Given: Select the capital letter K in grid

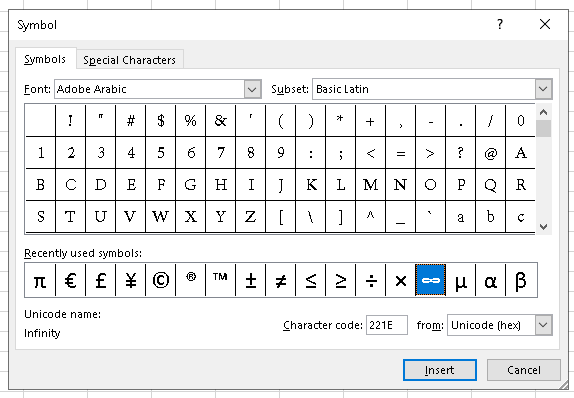Looking at the screenshot, I should click(310, 185).
